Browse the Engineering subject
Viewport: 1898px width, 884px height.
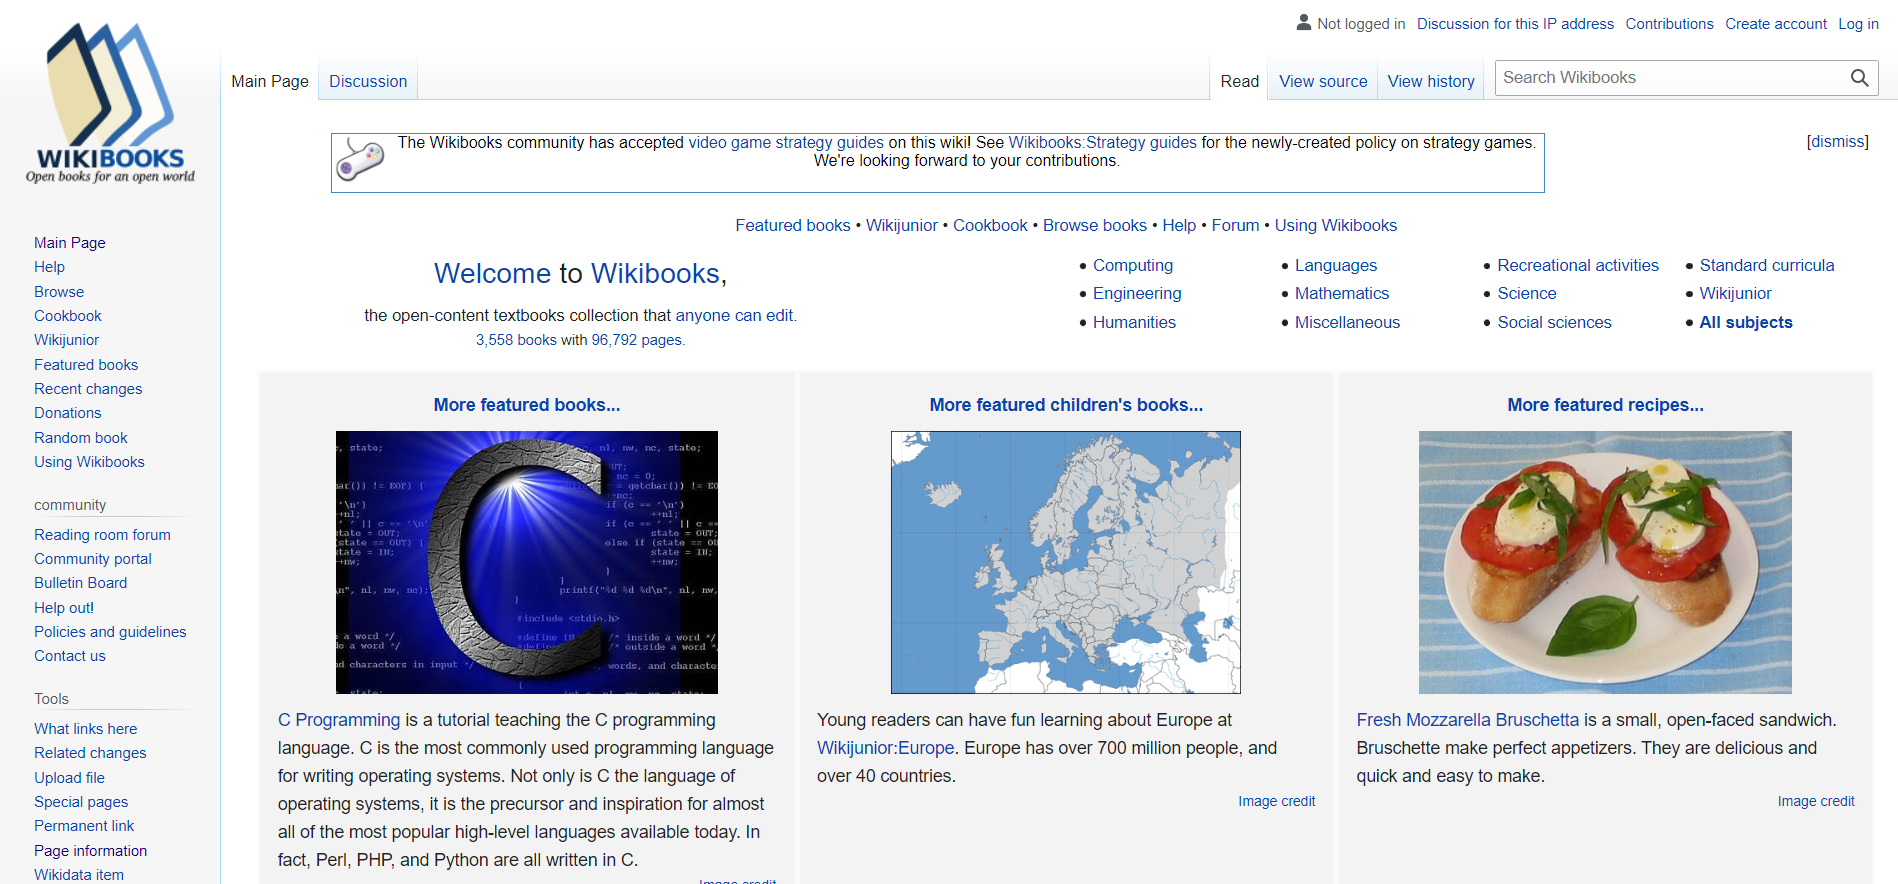pos(1137,294)
